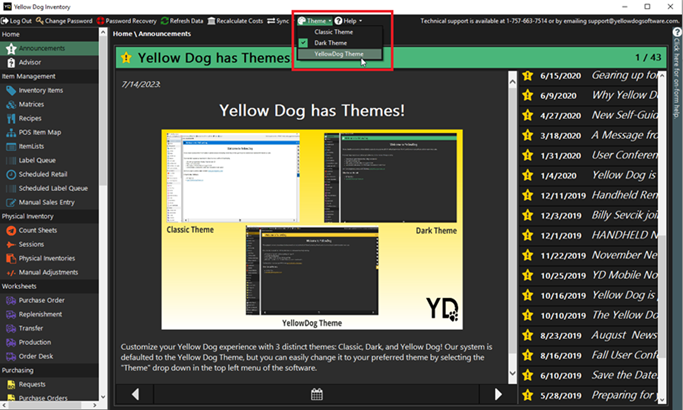The width and height of the screenshot is (683, 410).
Task: Click the Manual Adjustments plus-minus icon
Action: point(11,272)
